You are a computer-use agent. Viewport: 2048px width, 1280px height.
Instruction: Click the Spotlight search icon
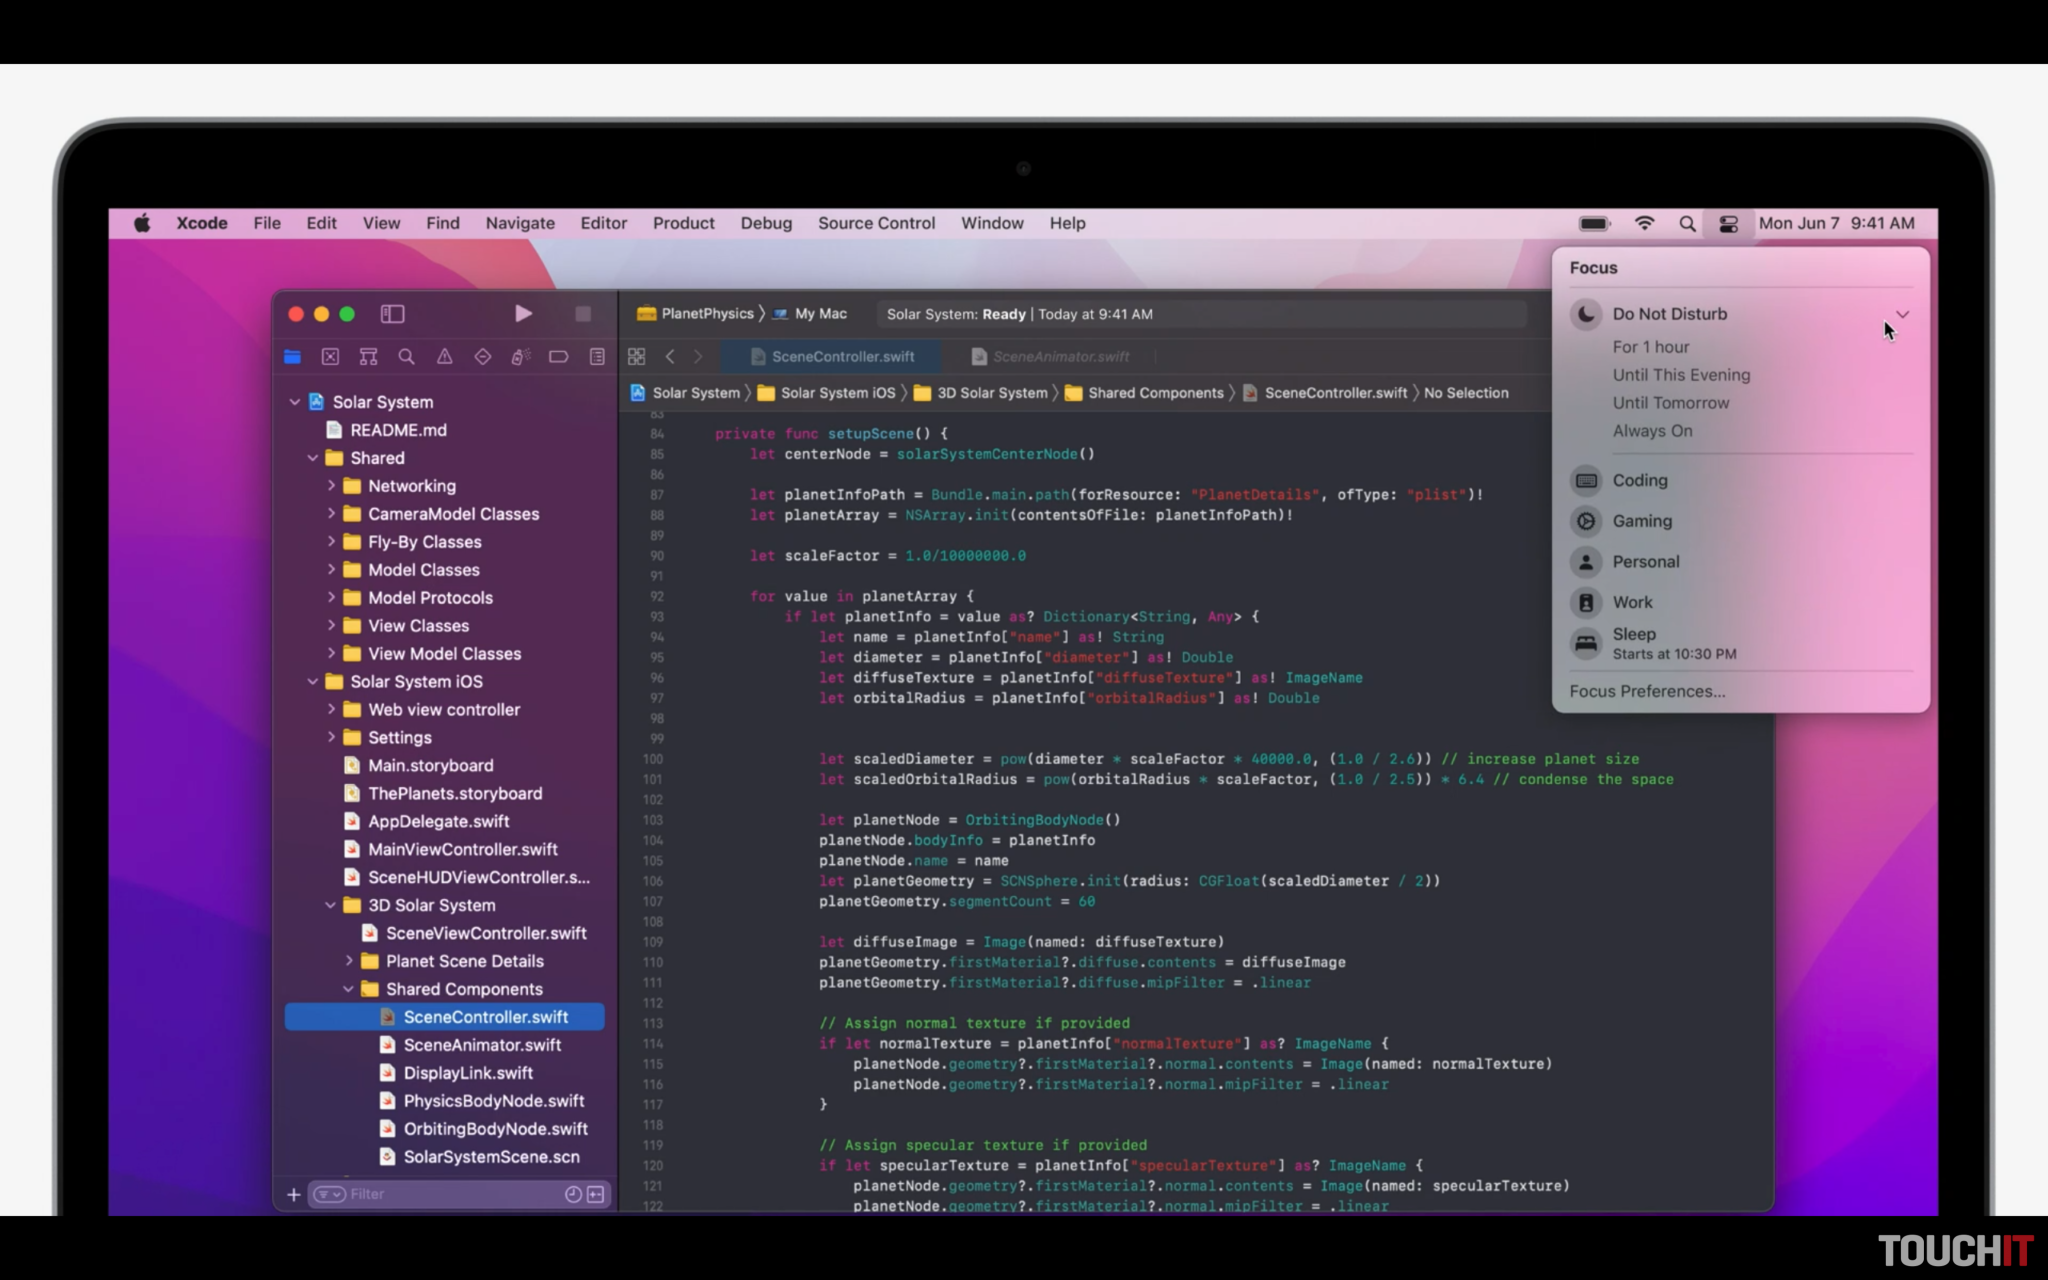point(1687,224)
